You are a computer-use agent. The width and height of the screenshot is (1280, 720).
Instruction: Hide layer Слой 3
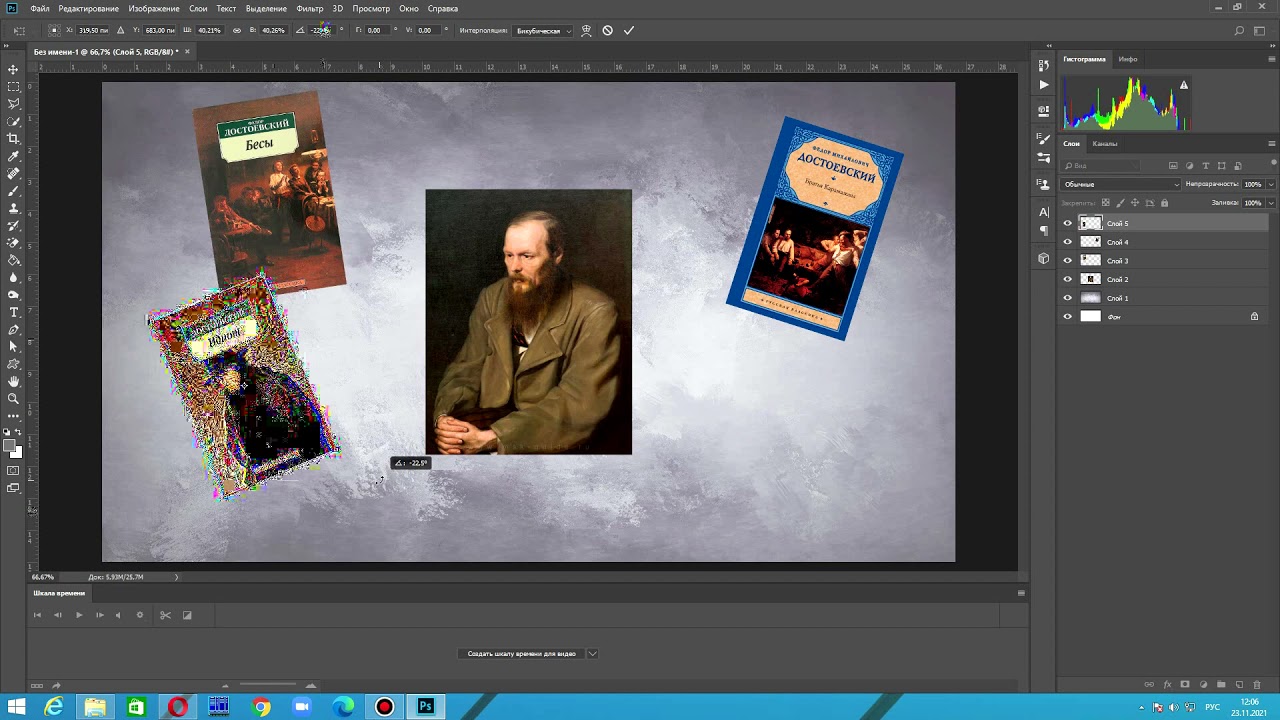tap(1067, 261)
